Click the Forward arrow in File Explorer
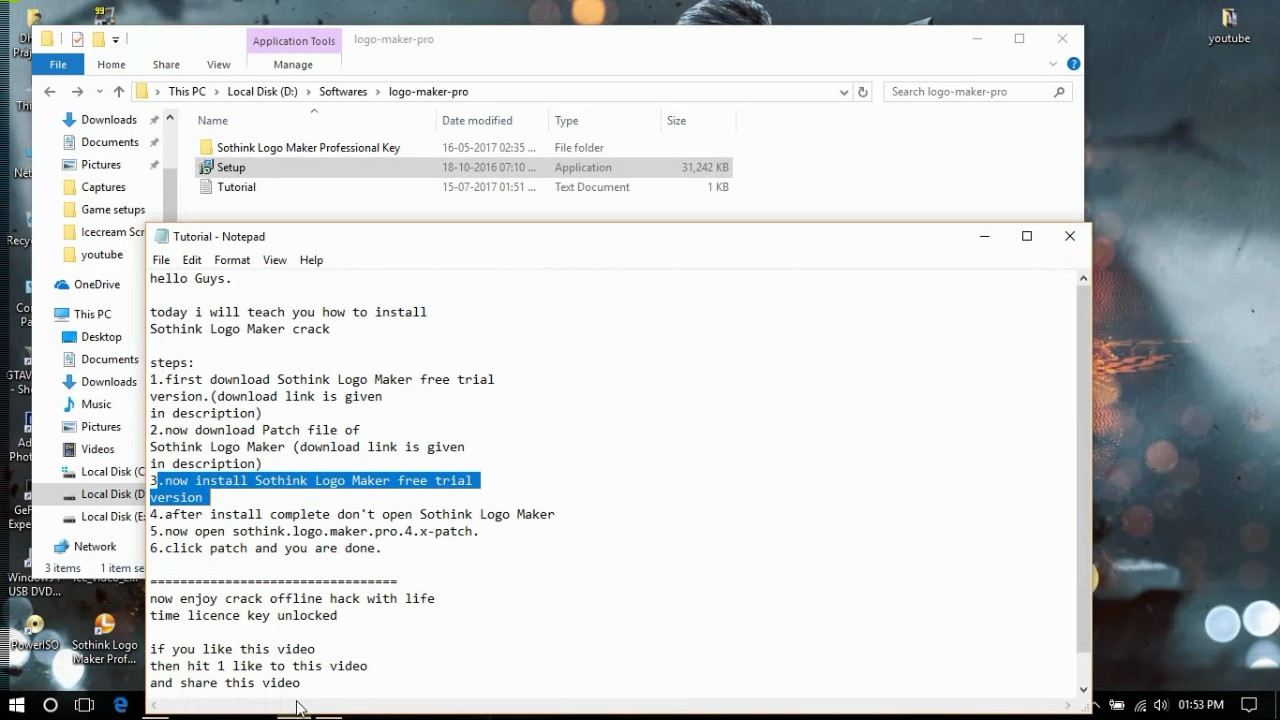The height and width of the screenshot is (720, 1280). pyautogui.click(x=77, y=91)
